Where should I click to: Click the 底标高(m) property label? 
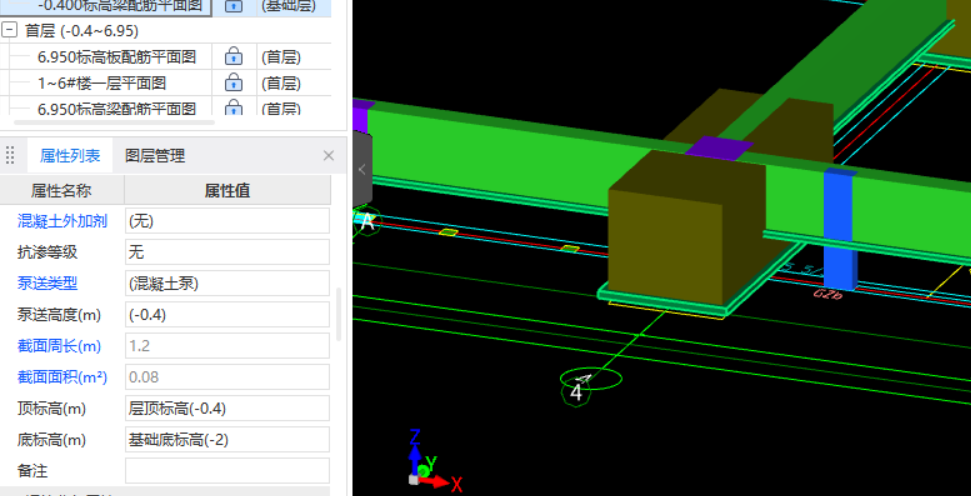[x=51, y=440]
